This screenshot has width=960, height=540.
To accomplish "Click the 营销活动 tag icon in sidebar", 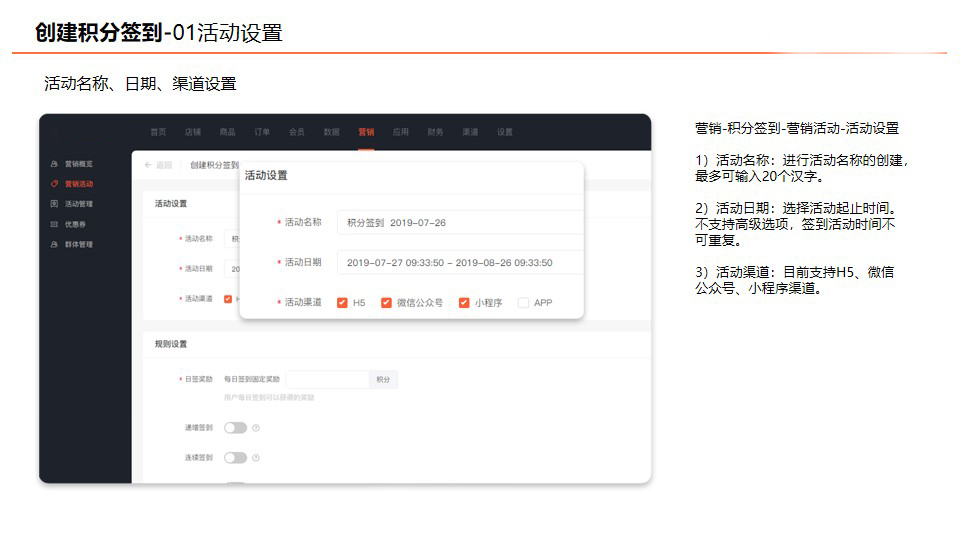I will coord(54,184).
